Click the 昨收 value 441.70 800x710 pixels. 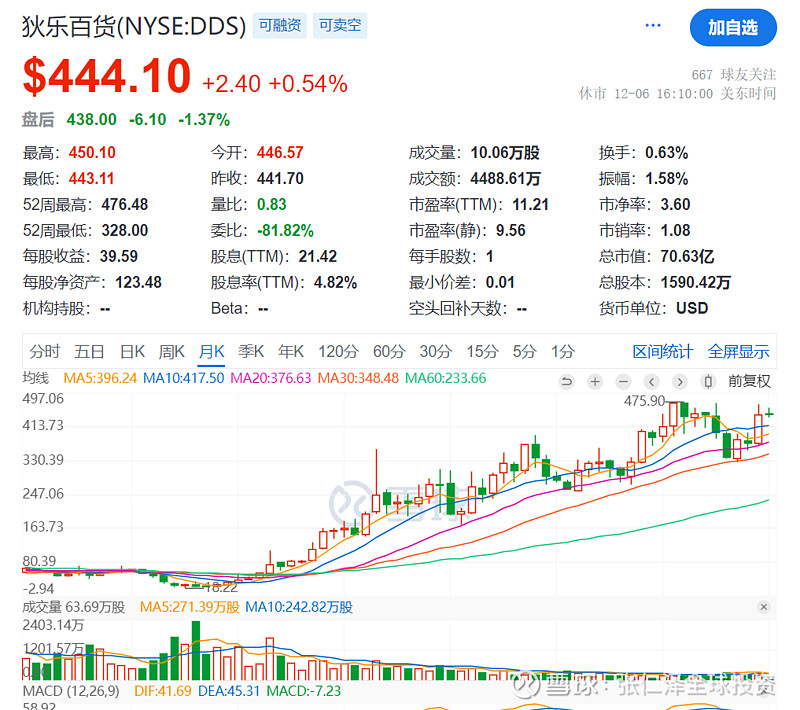(x=280, y=179)
